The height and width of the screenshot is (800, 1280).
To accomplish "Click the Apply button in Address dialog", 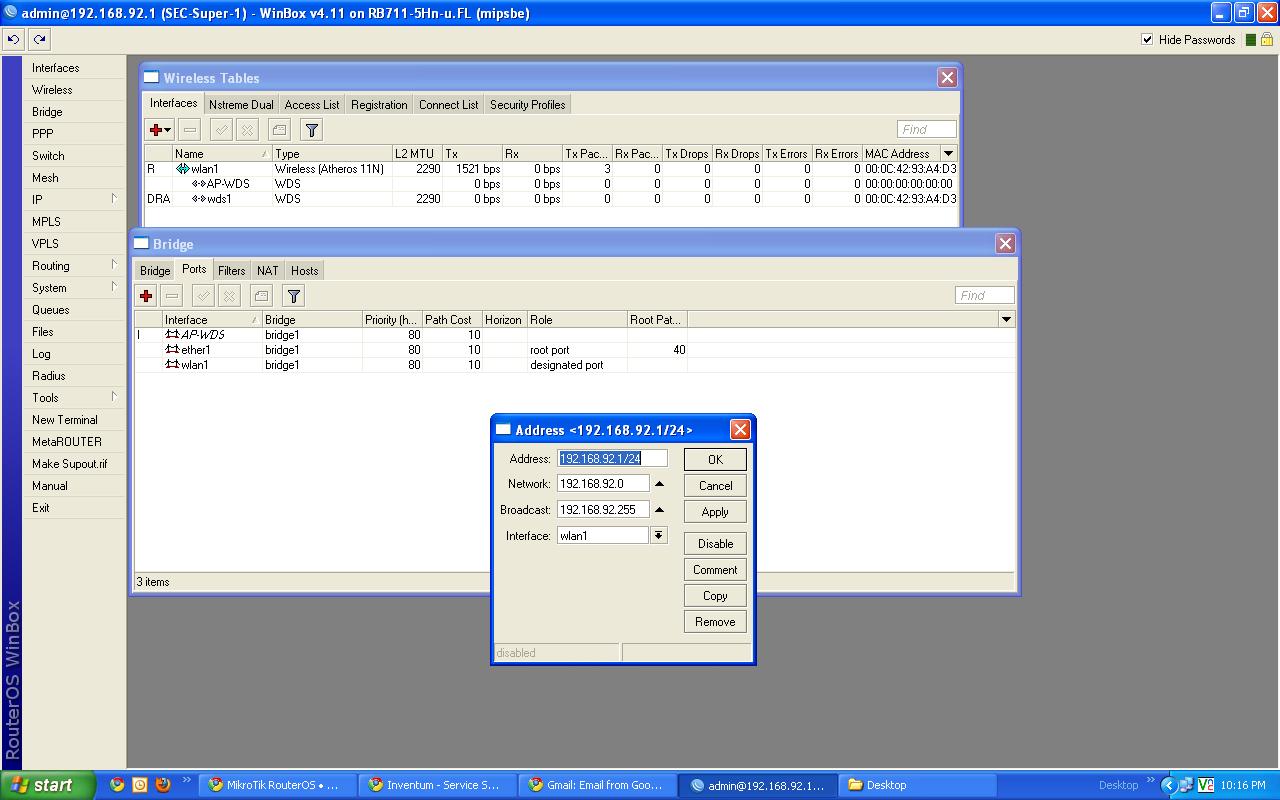I will (x=715, y=512).
